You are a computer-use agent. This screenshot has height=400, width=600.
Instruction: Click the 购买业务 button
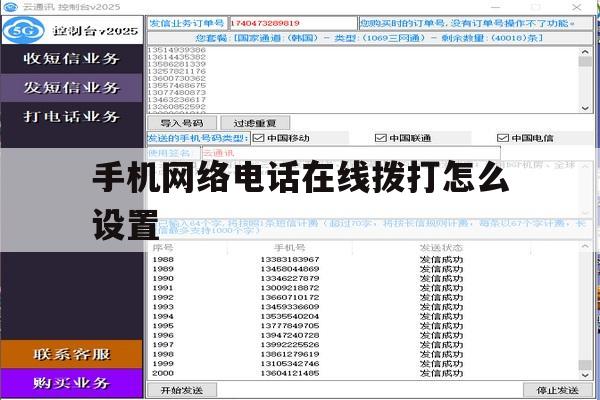(72, 383)
